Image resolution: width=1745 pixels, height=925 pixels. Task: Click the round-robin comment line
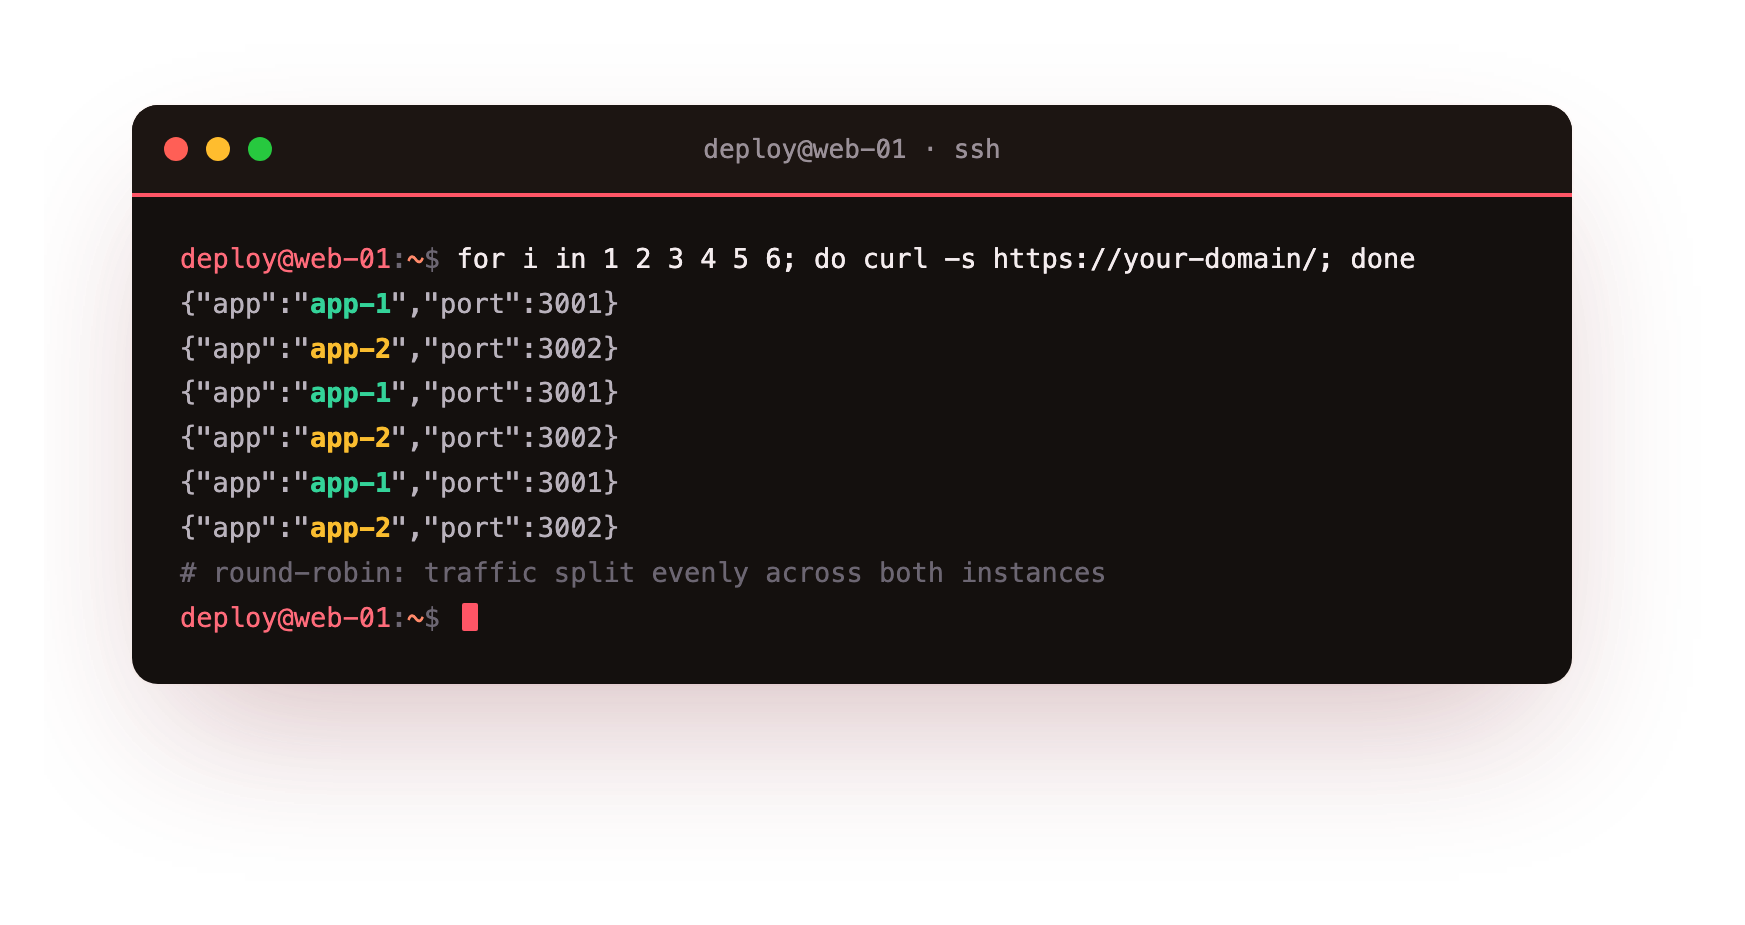642,573
